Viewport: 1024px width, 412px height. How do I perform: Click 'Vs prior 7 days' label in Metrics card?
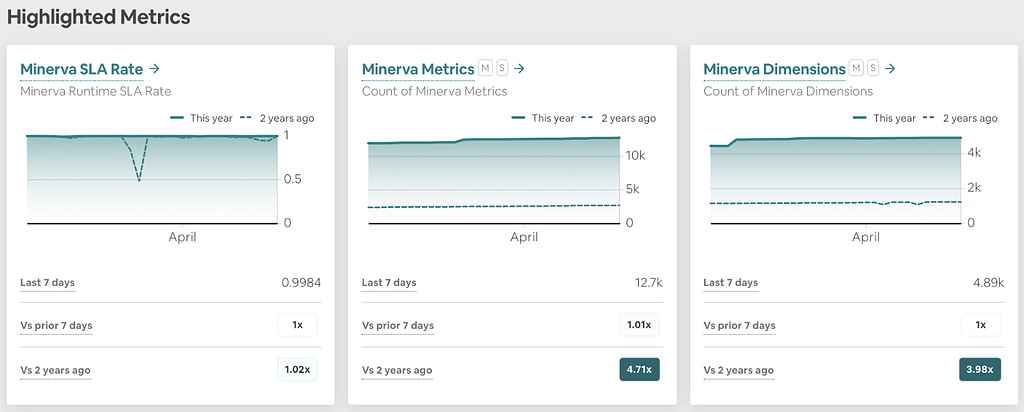398,325
